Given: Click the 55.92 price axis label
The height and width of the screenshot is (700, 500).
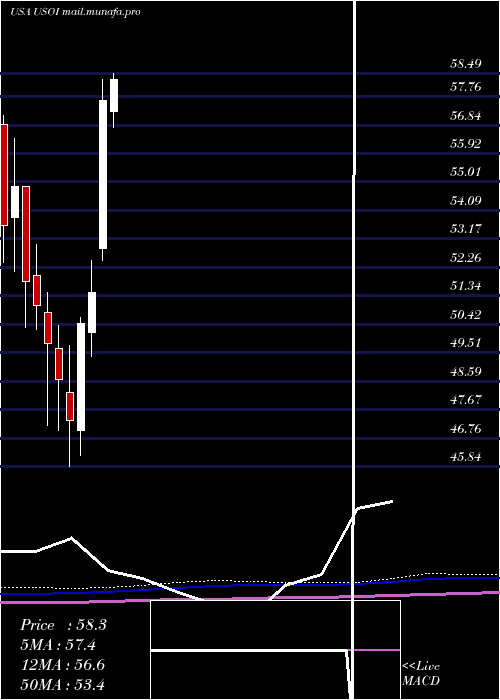Looking at the screenshot, I should [x=466, y=144].
